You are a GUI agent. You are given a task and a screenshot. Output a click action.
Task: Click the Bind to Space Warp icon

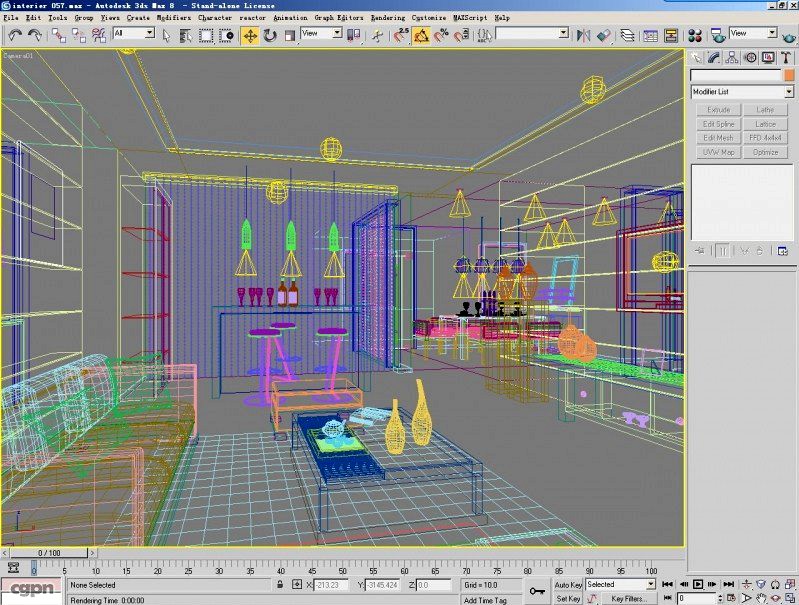[99, 36]
